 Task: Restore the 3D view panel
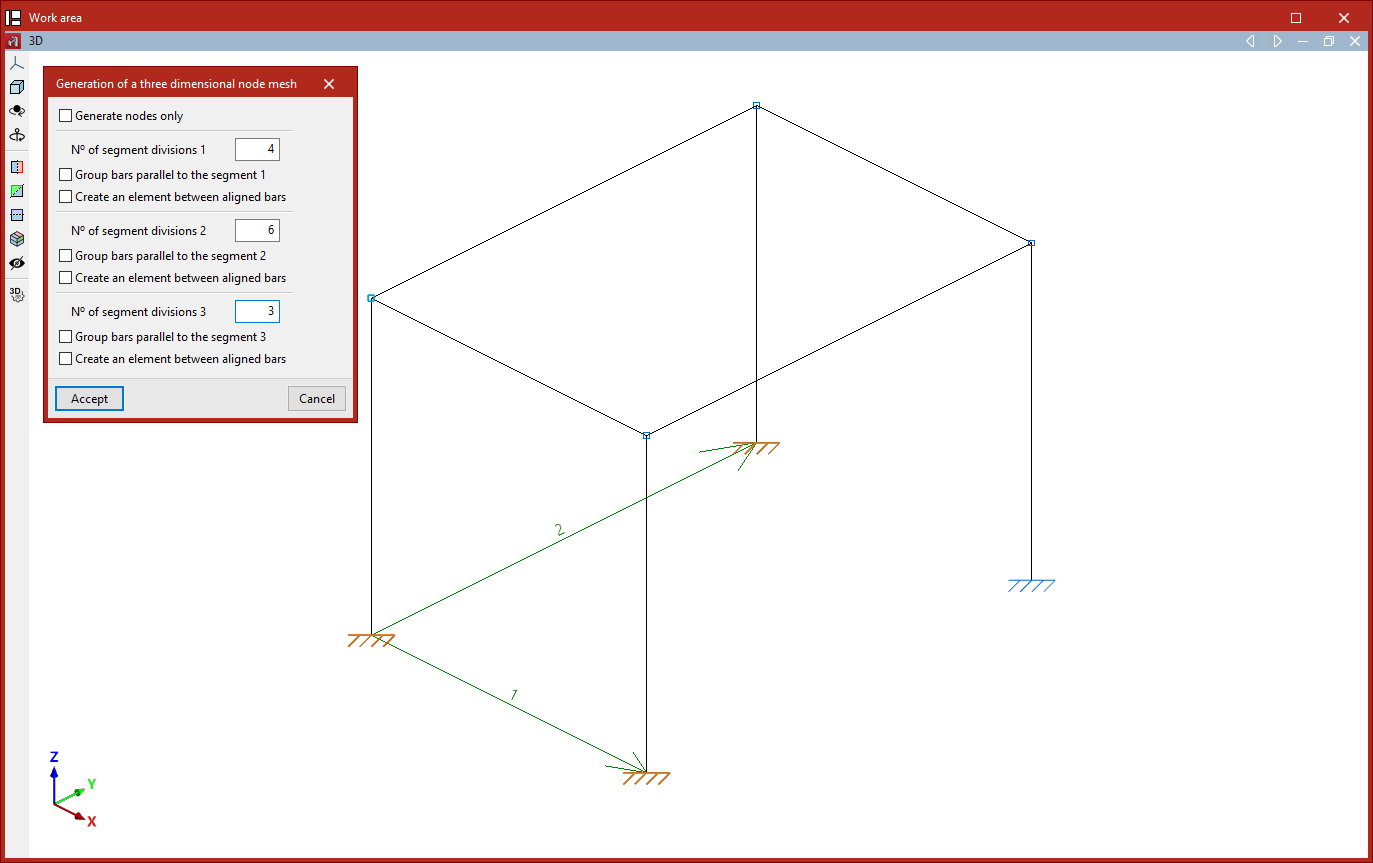click(1329, 41)
